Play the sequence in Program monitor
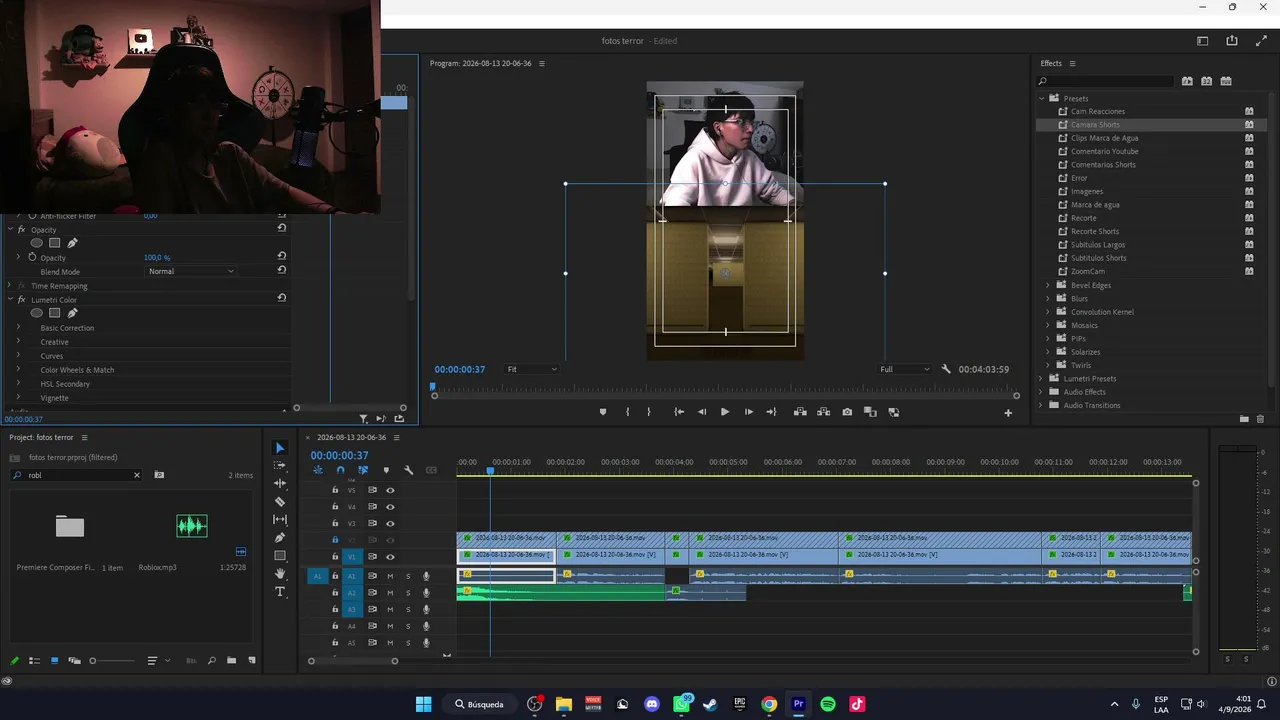 (x=725, y=412)
